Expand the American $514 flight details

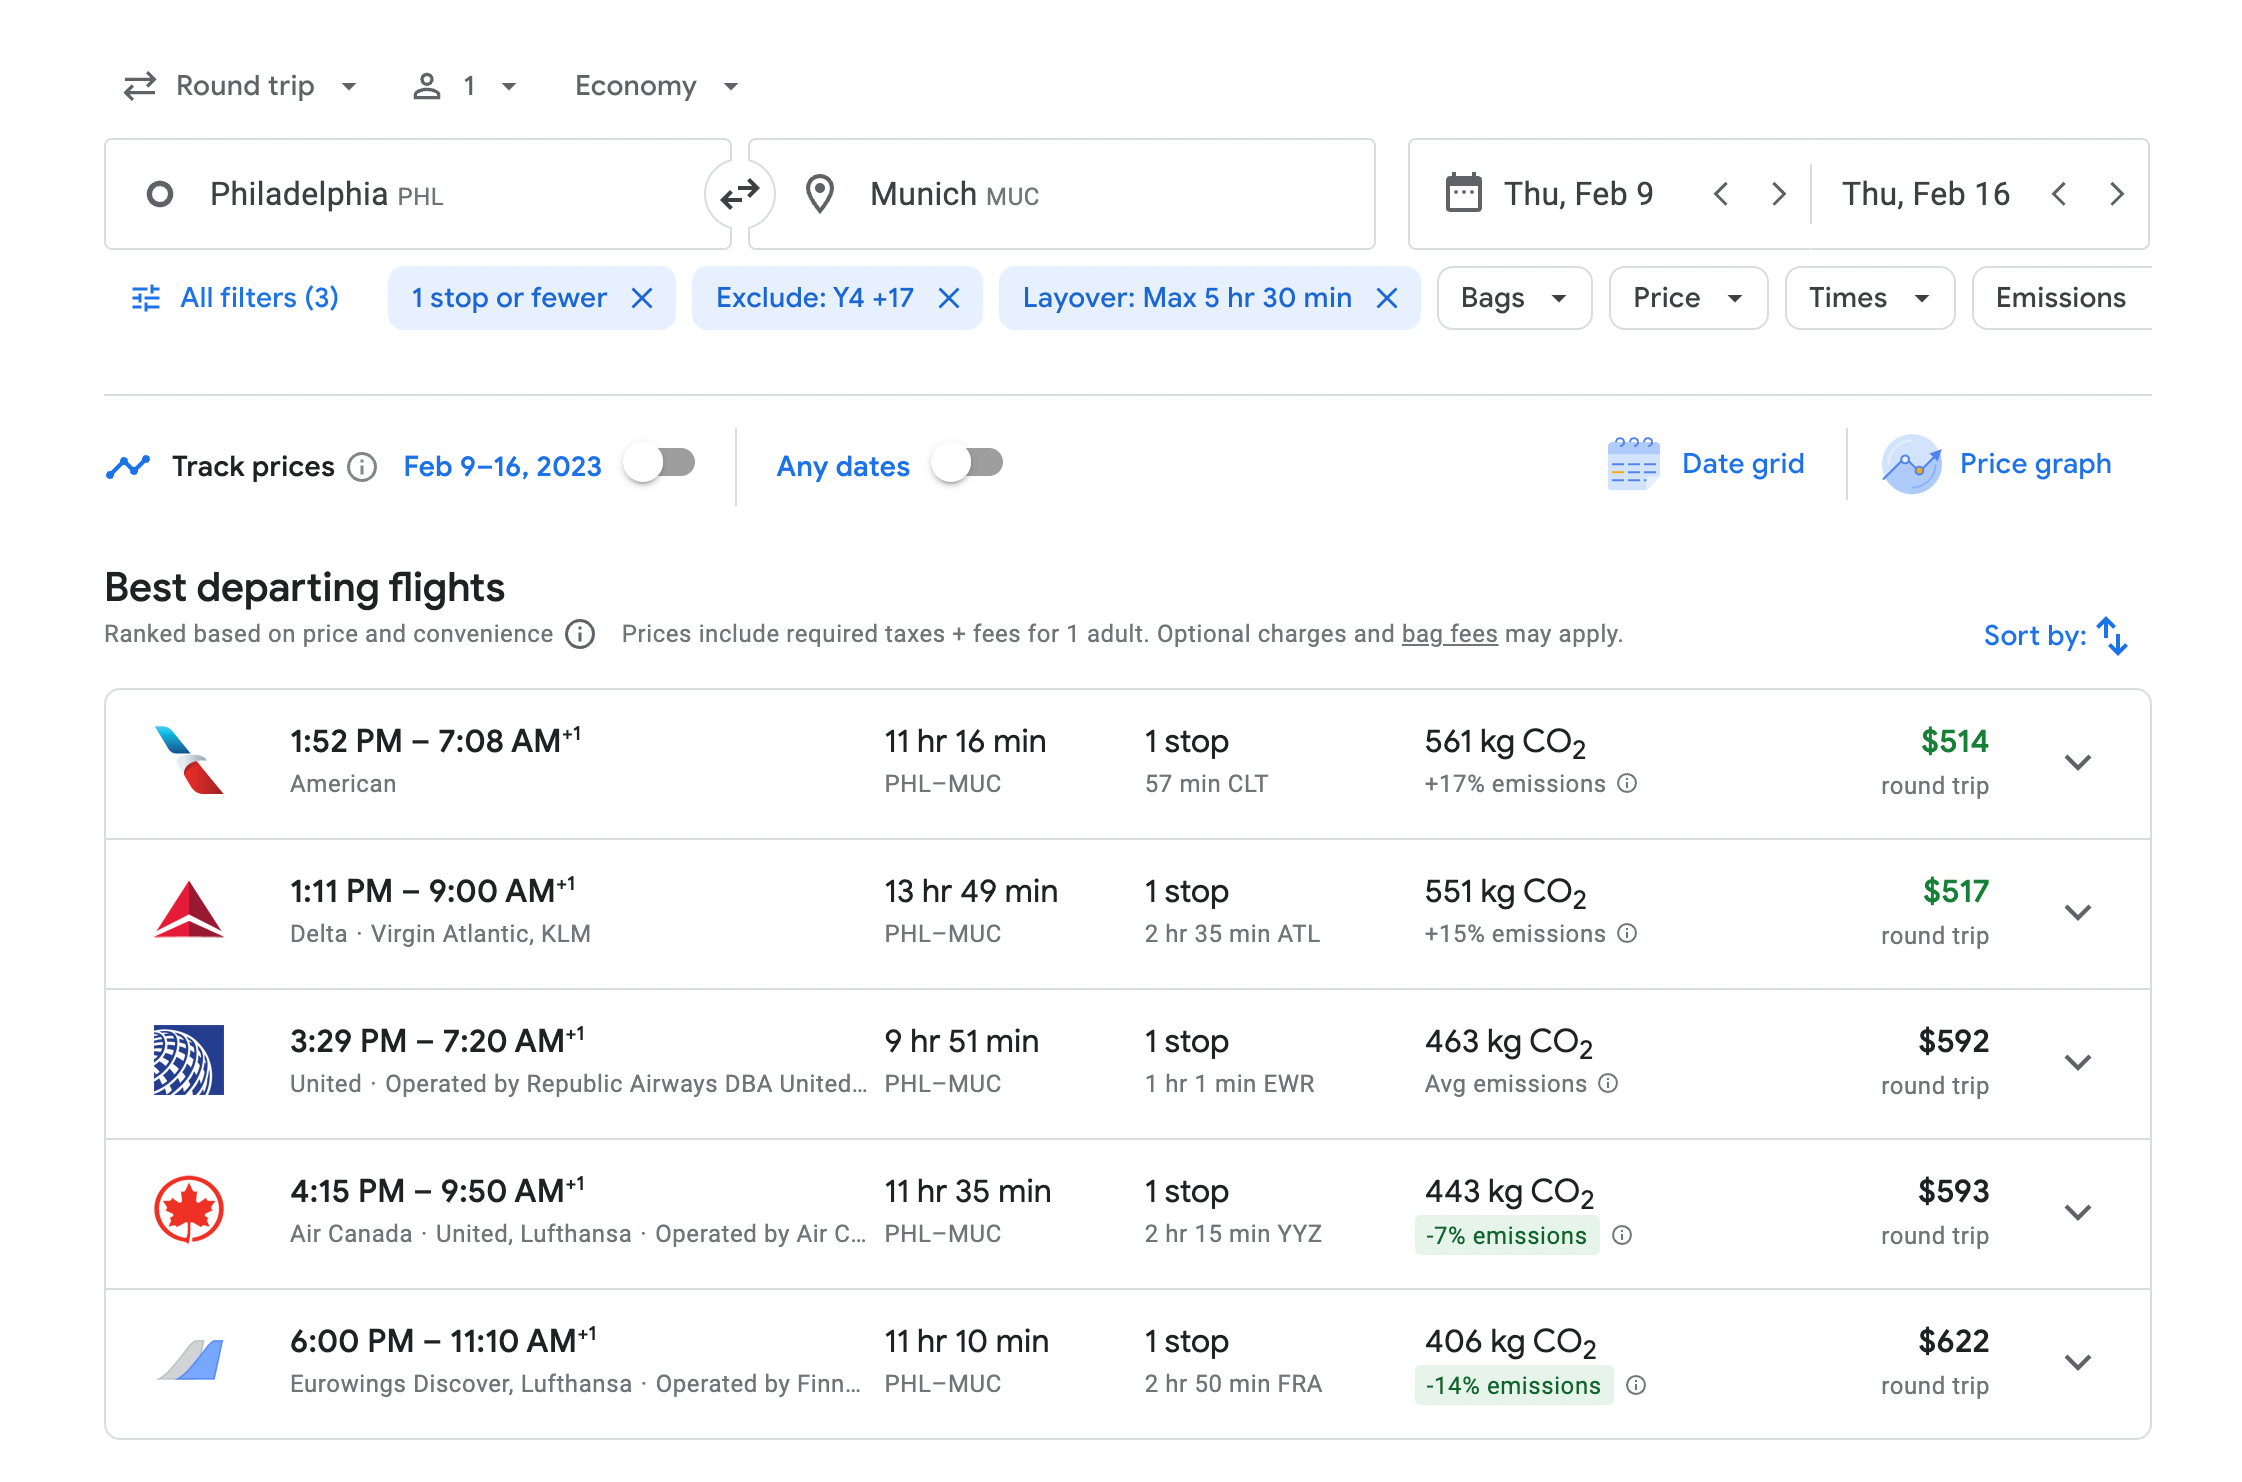pyautogui.click(x=2077, y=763)
